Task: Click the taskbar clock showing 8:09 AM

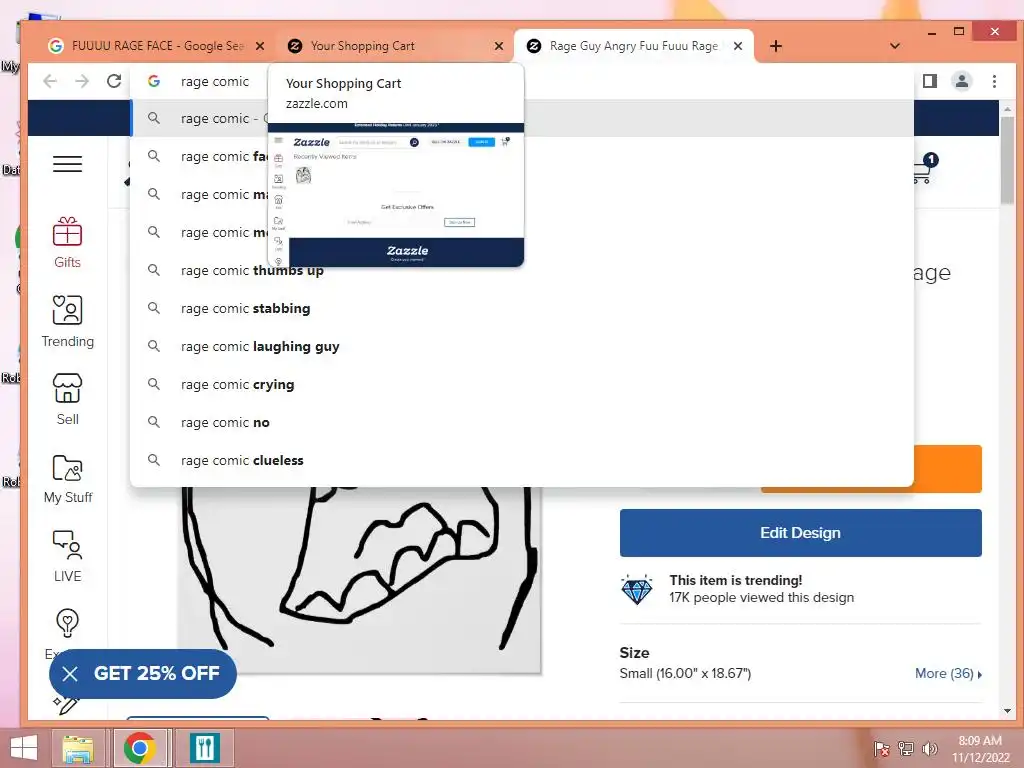Action: pyautogui.click(x=980, y=749)
